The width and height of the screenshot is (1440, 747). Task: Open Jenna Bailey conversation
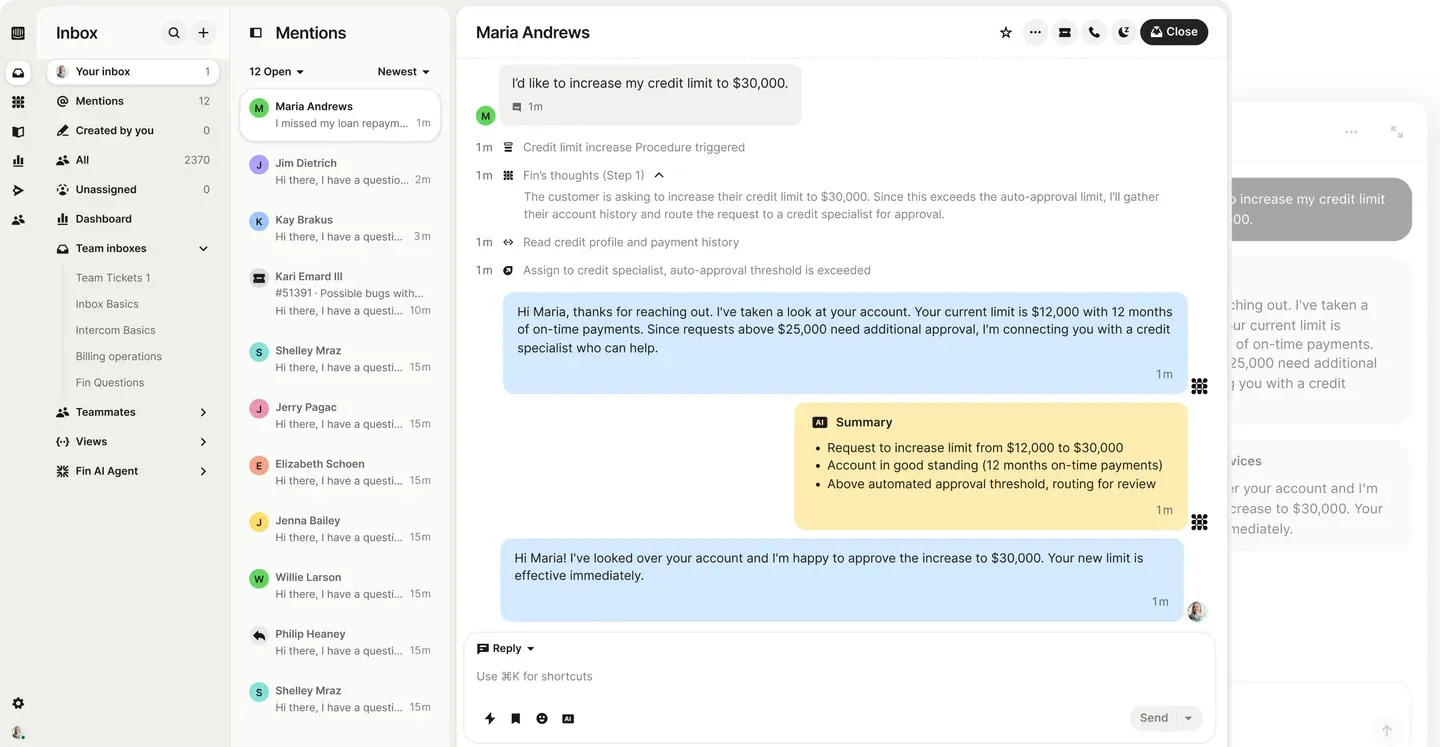pyautogui.click(x=340, y=529)
